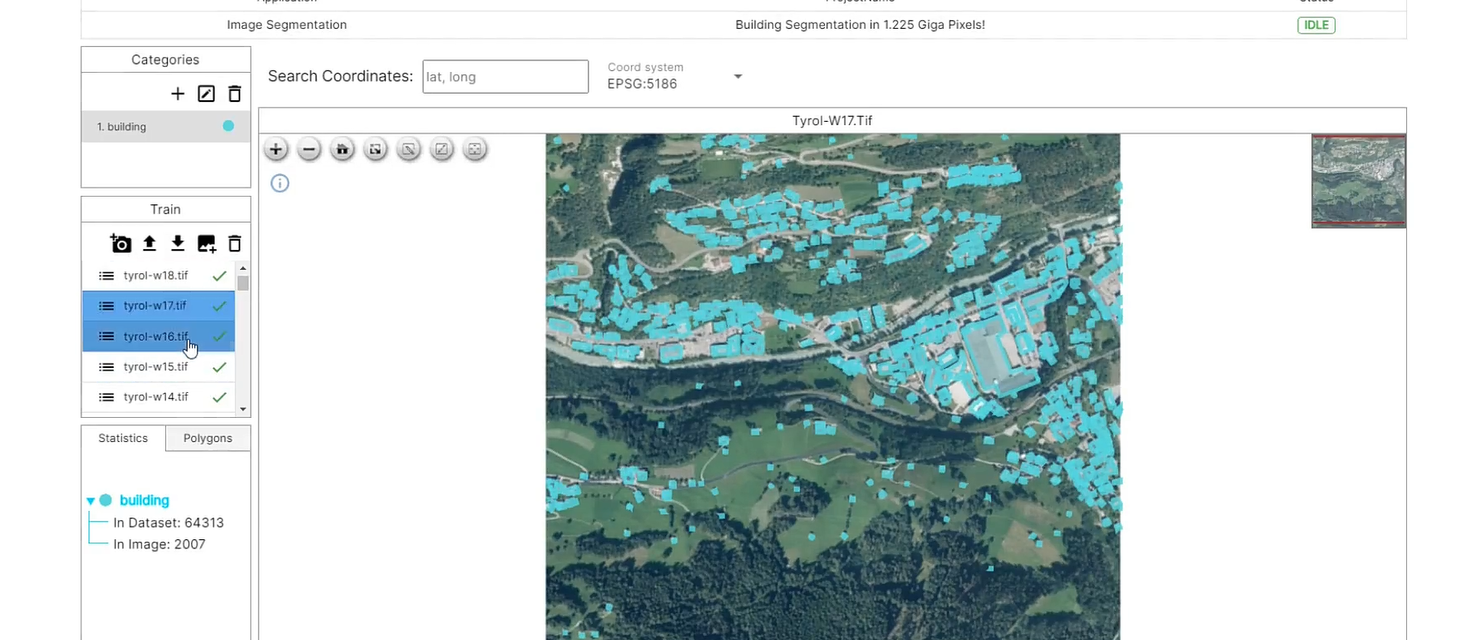Upload files to the Train list
Image resolution: width=1483 pixels, height=640 pixels.
coord(150,243)
